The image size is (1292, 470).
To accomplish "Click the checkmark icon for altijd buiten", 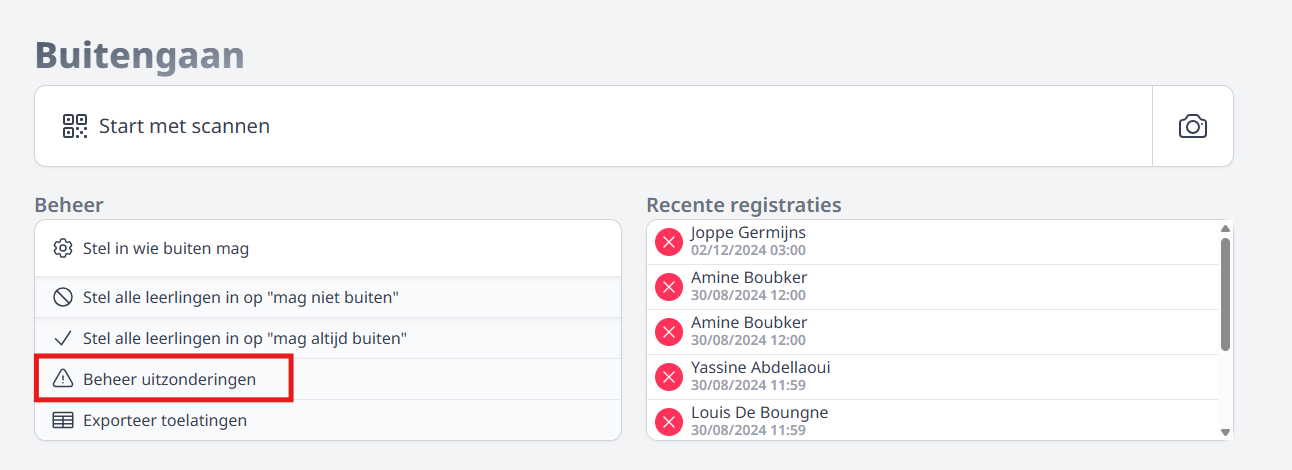I will pos(63,338).
